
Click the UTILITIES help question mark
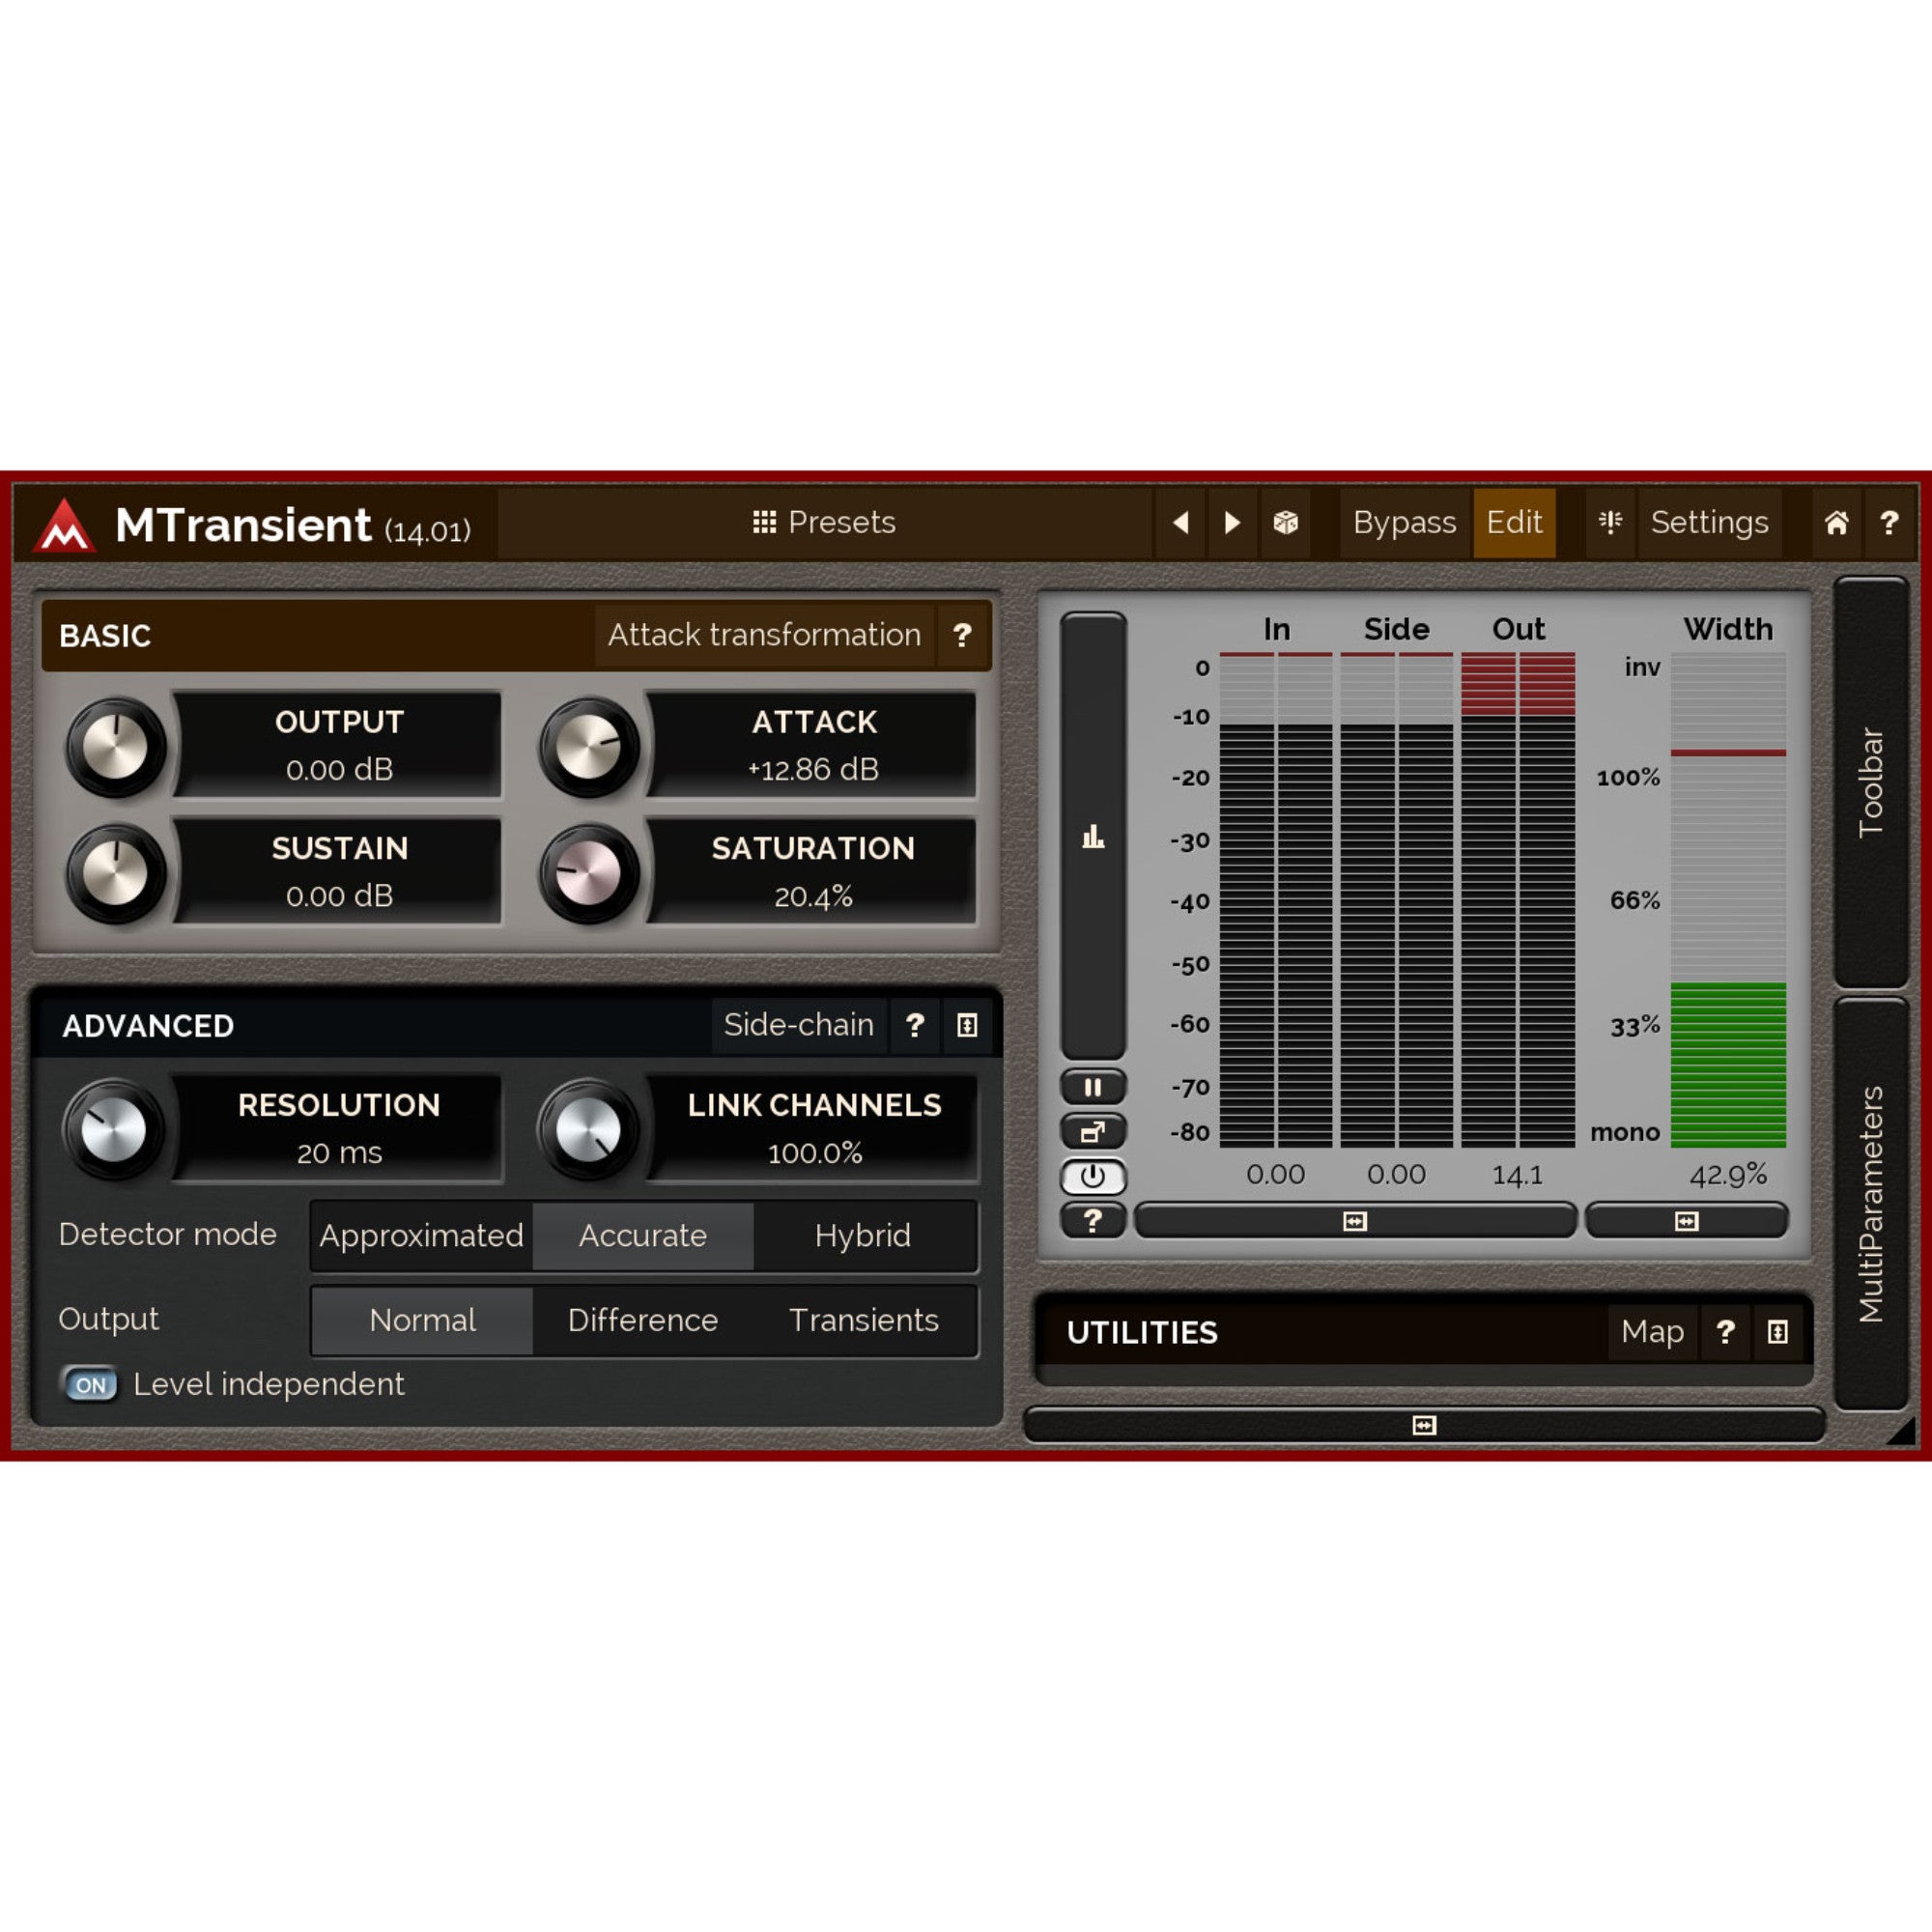click(1725, 1332)
